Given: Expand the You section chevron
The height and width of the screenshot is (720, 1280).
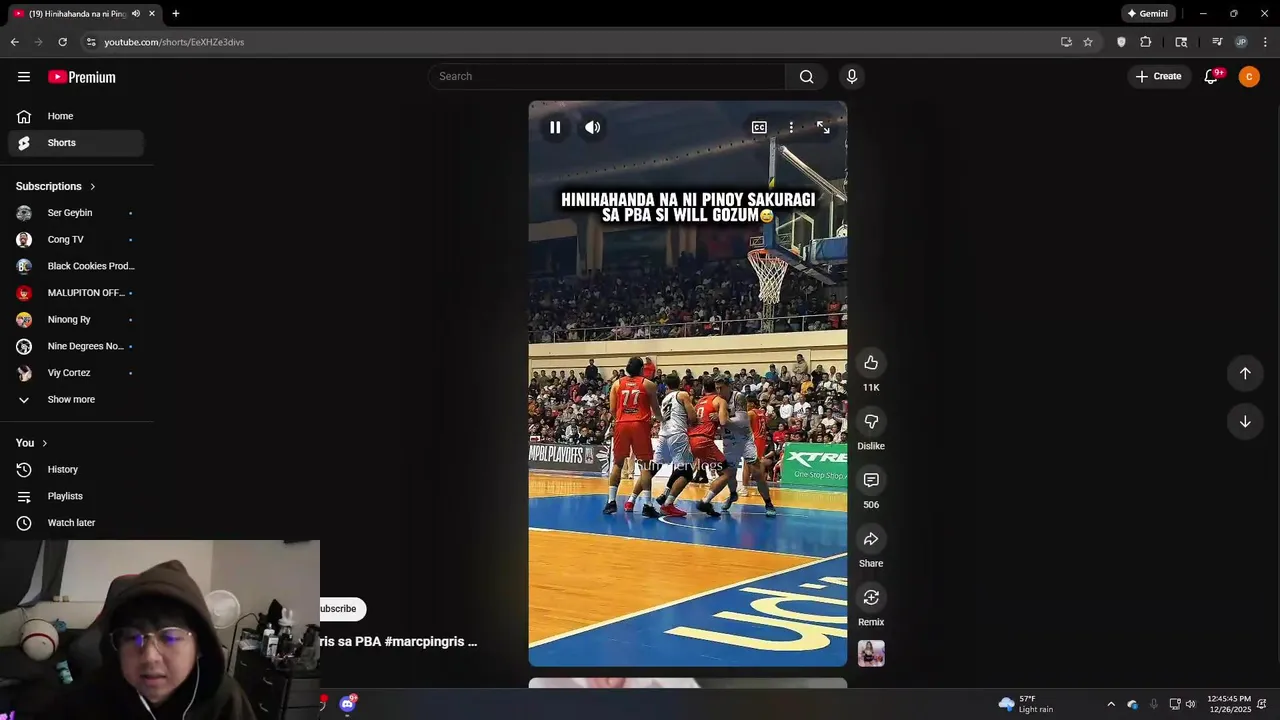Looking at the screenshot, I should pos(45,443).
